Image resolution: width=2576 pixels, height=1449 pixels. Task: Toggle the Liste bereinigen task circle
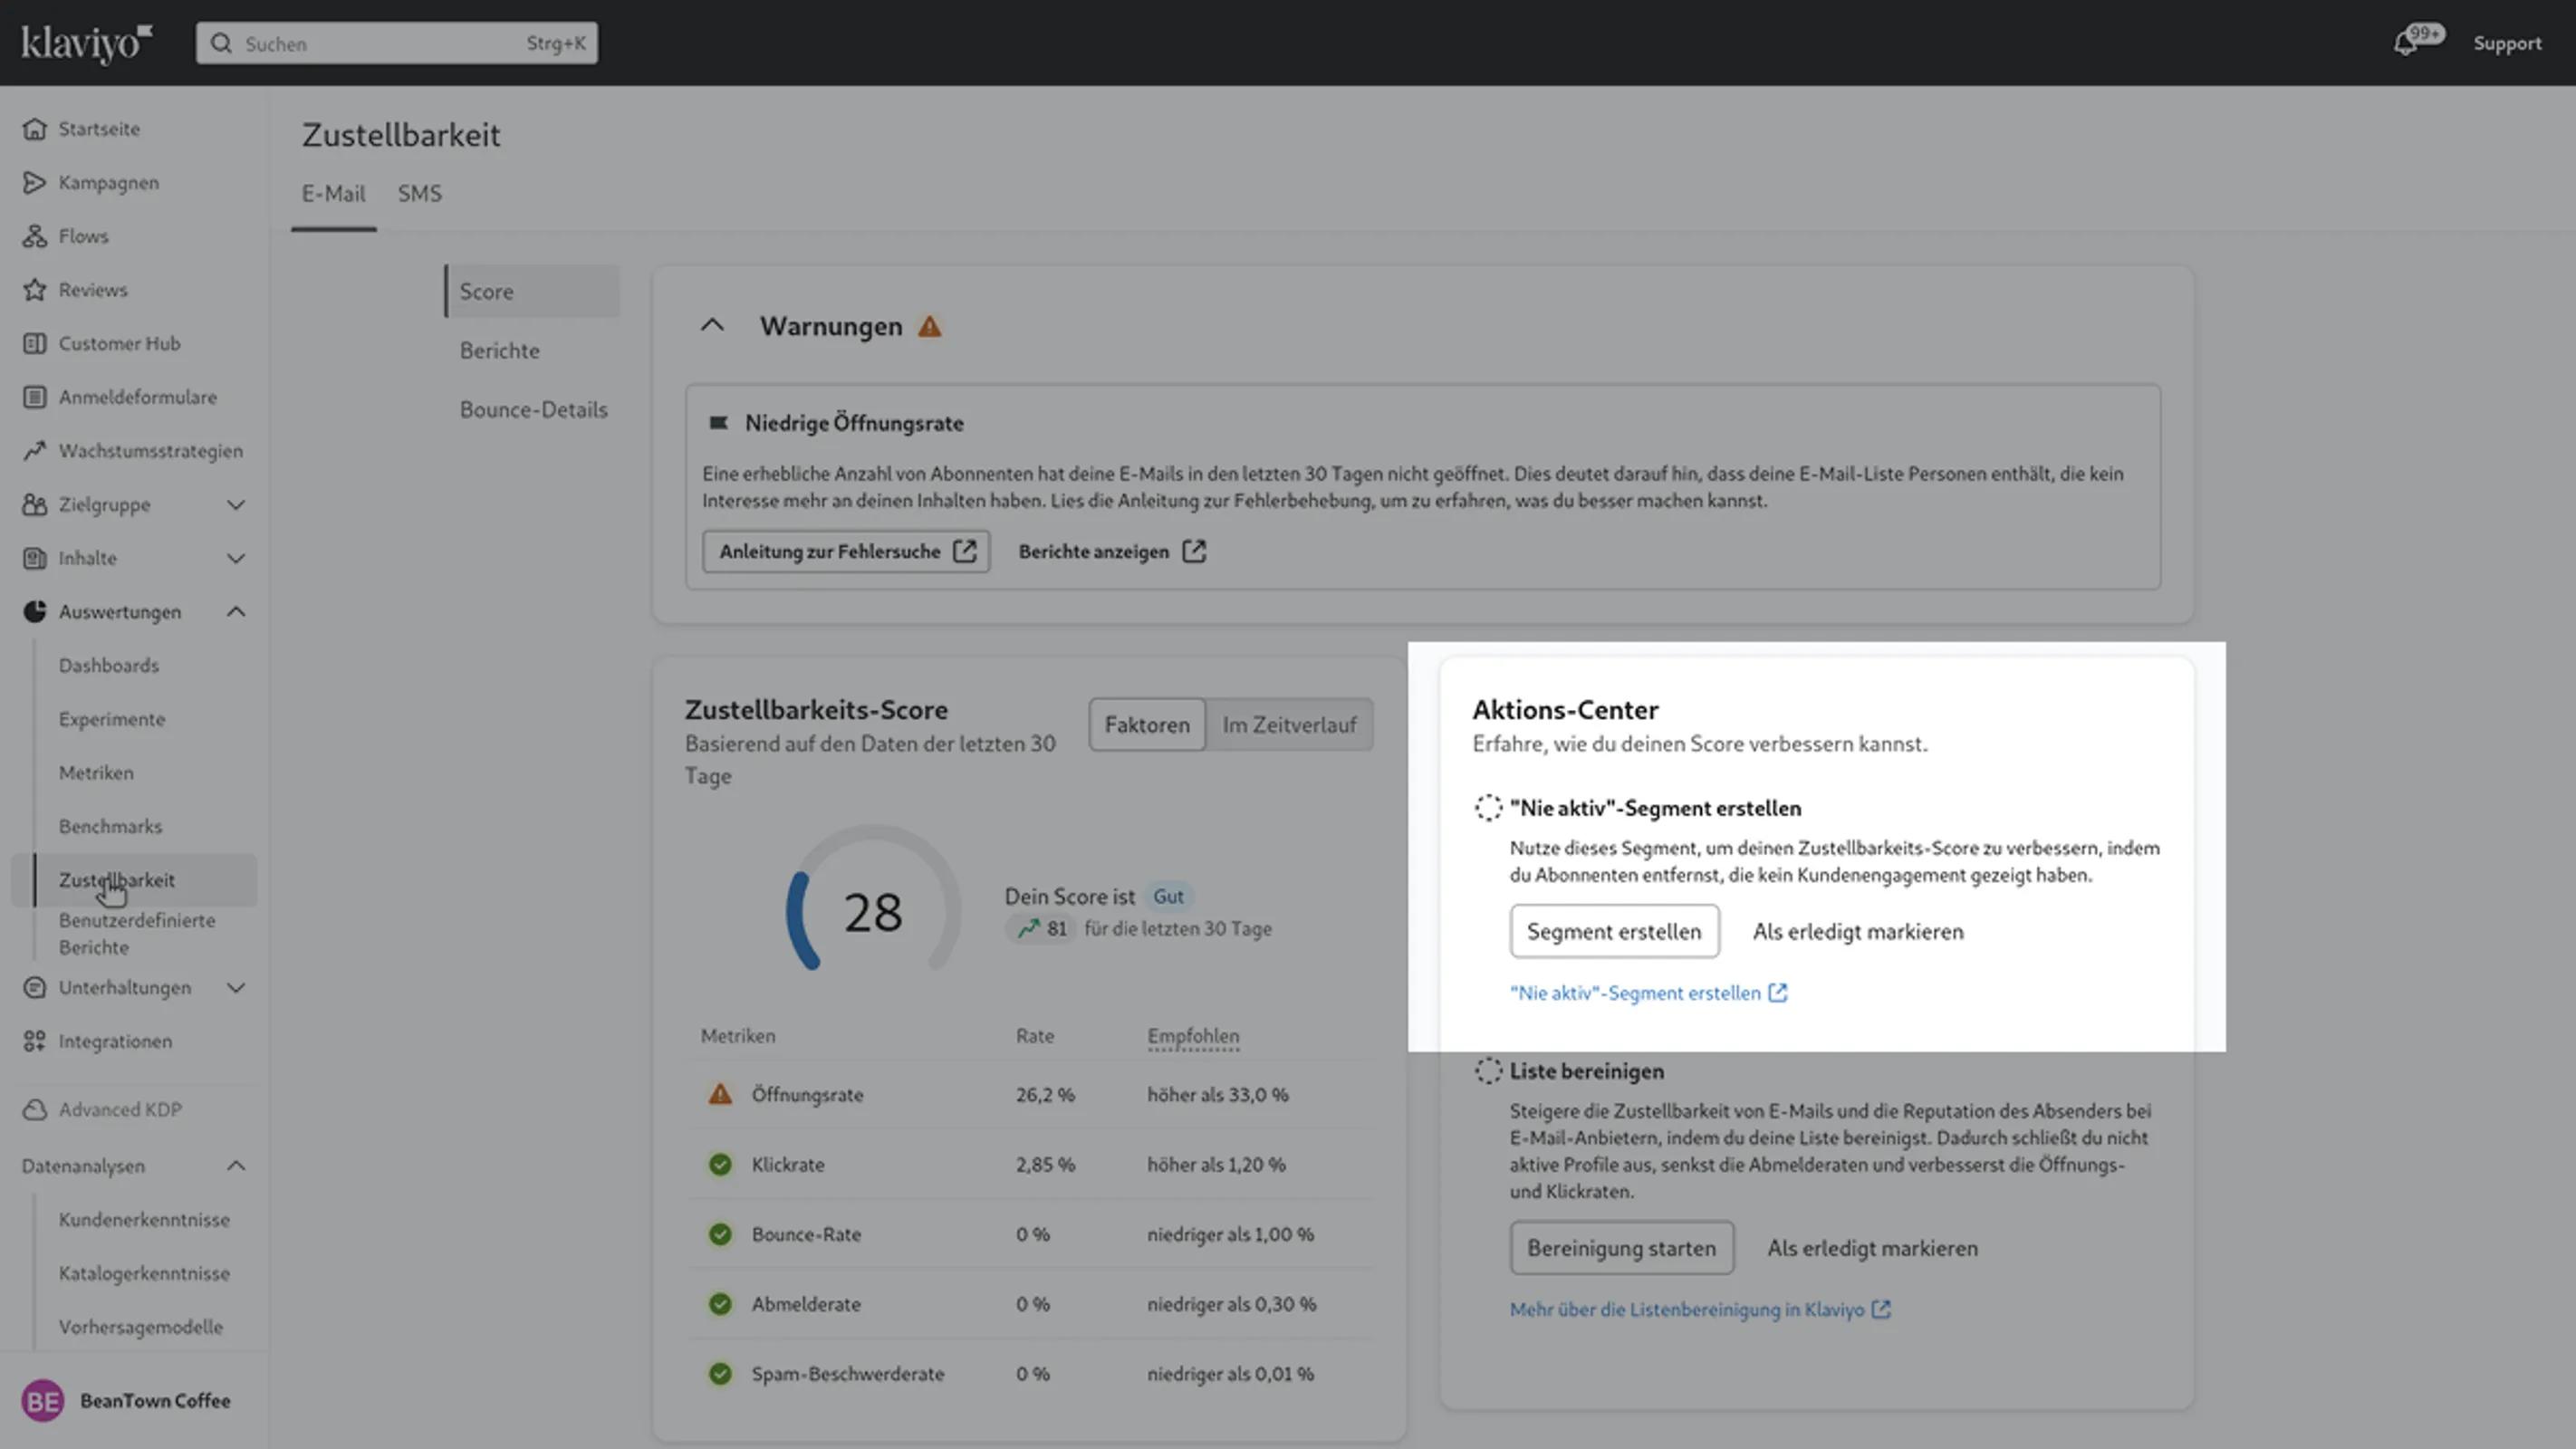(1488, 1071)
